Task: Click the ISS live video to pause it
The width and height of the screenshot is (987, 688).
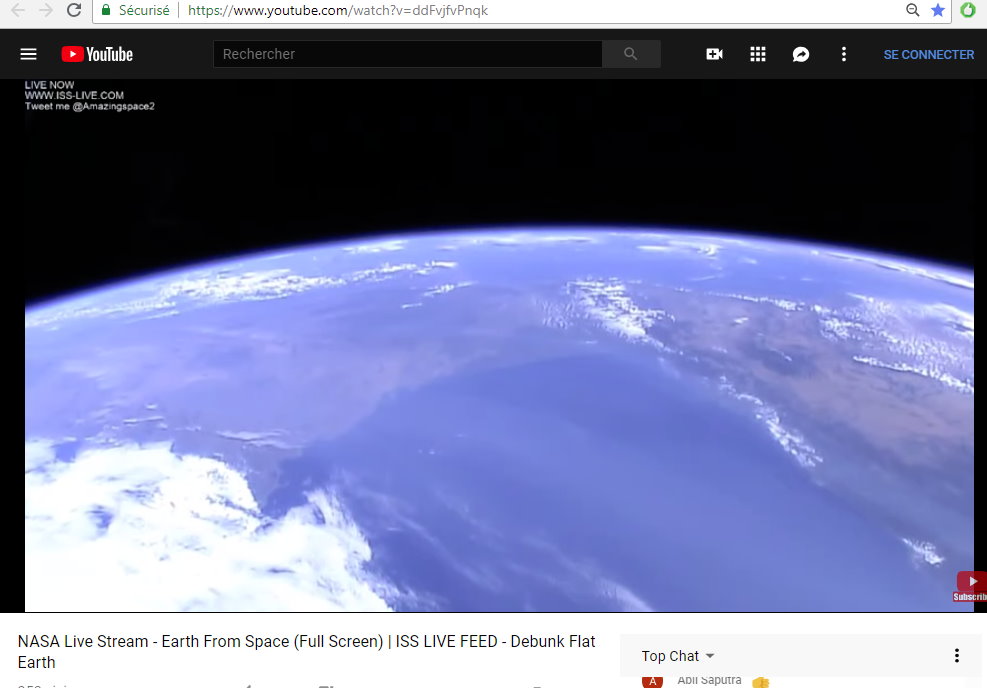Action: 499,345
